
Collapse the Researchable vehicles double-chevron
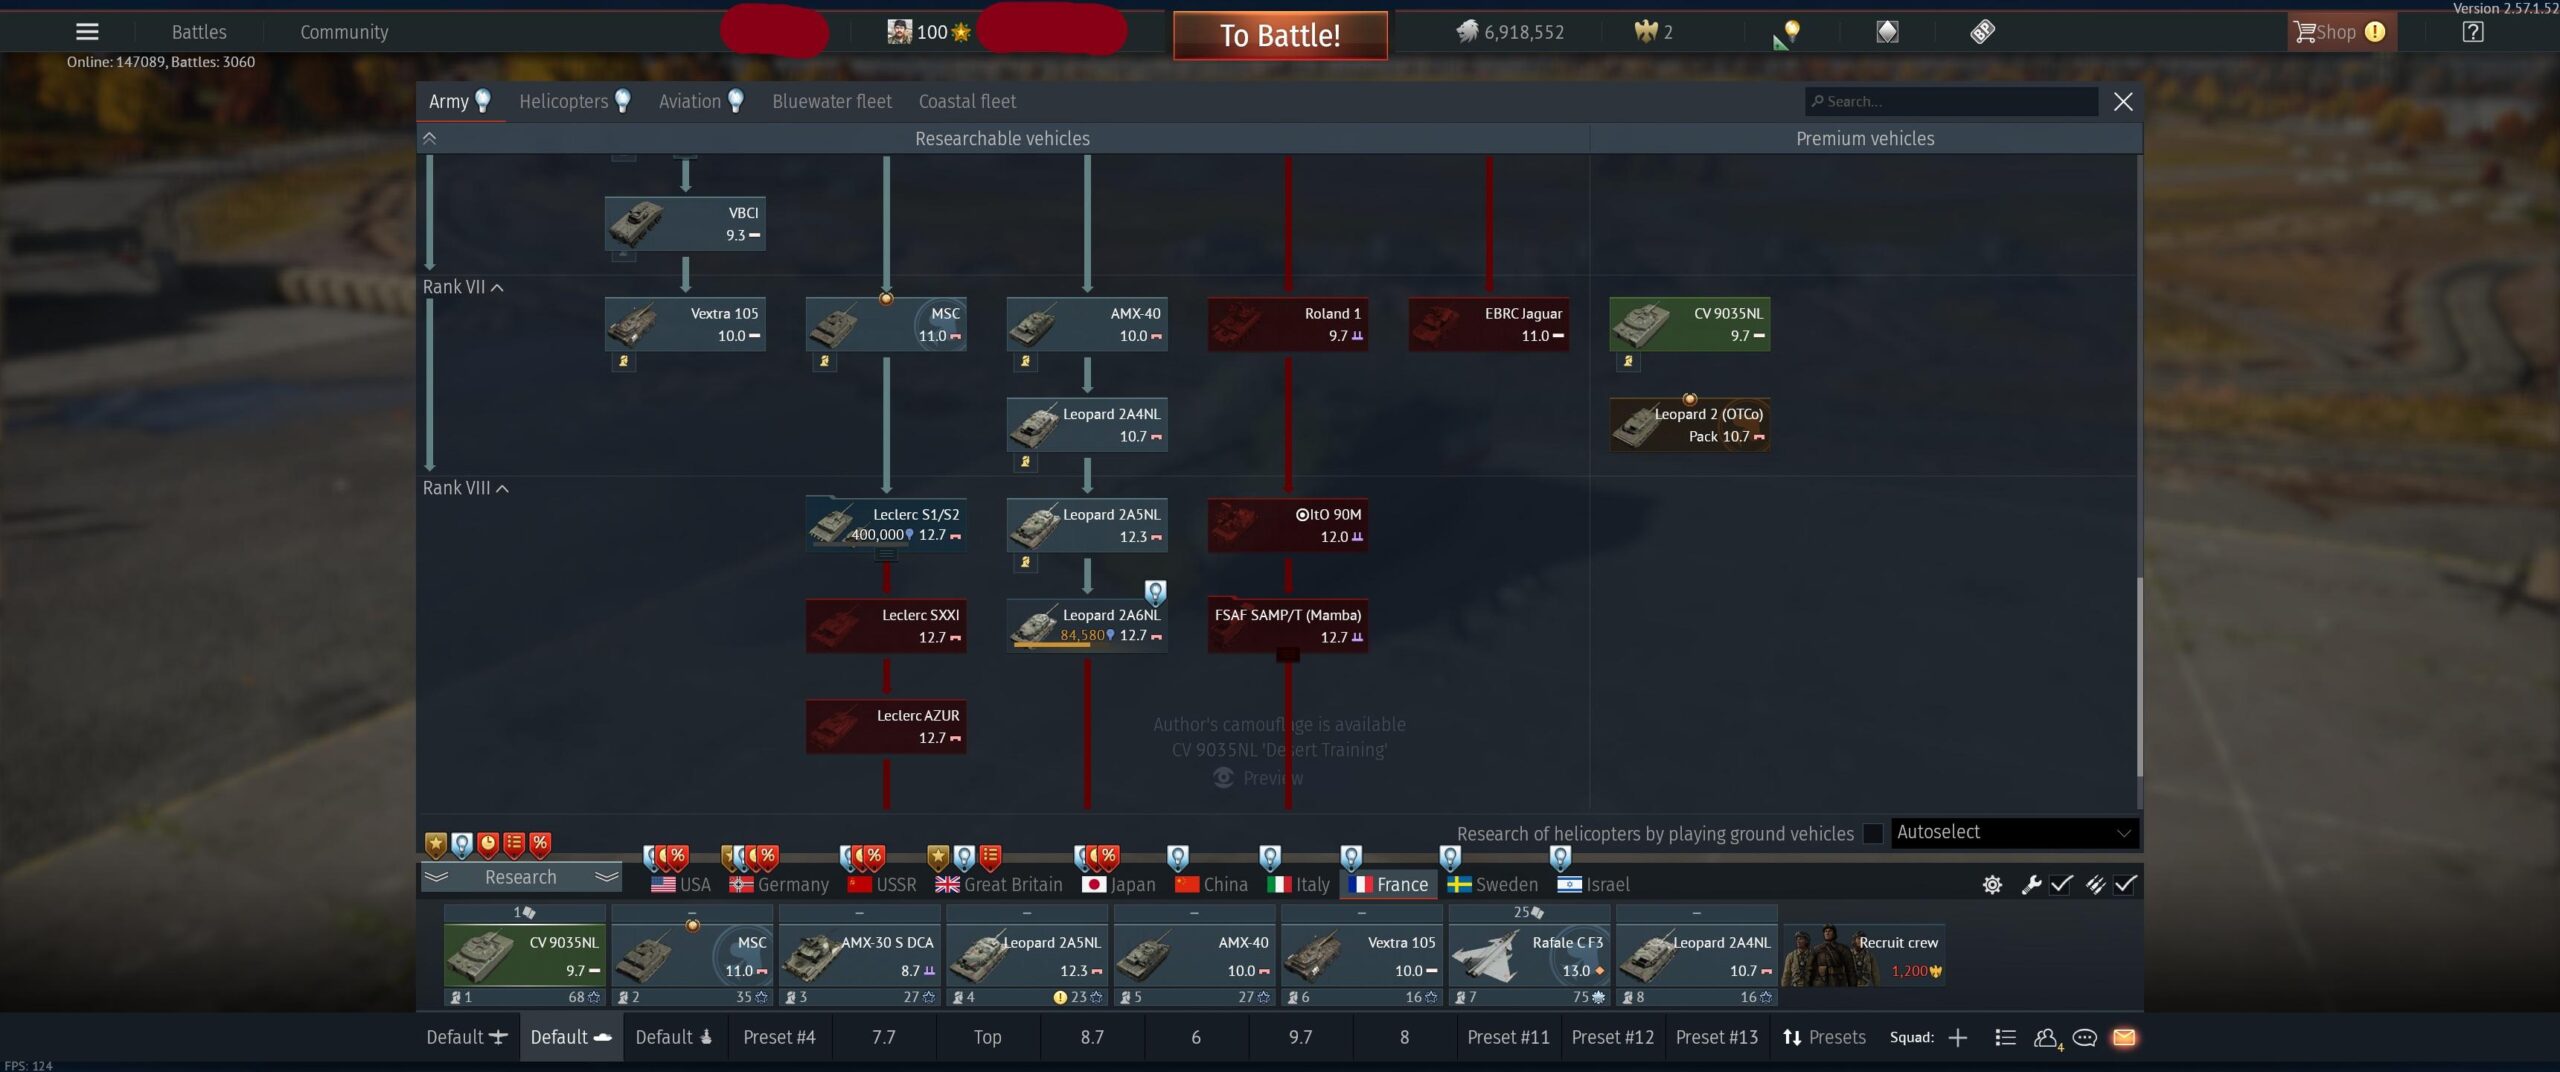[429, 139]
